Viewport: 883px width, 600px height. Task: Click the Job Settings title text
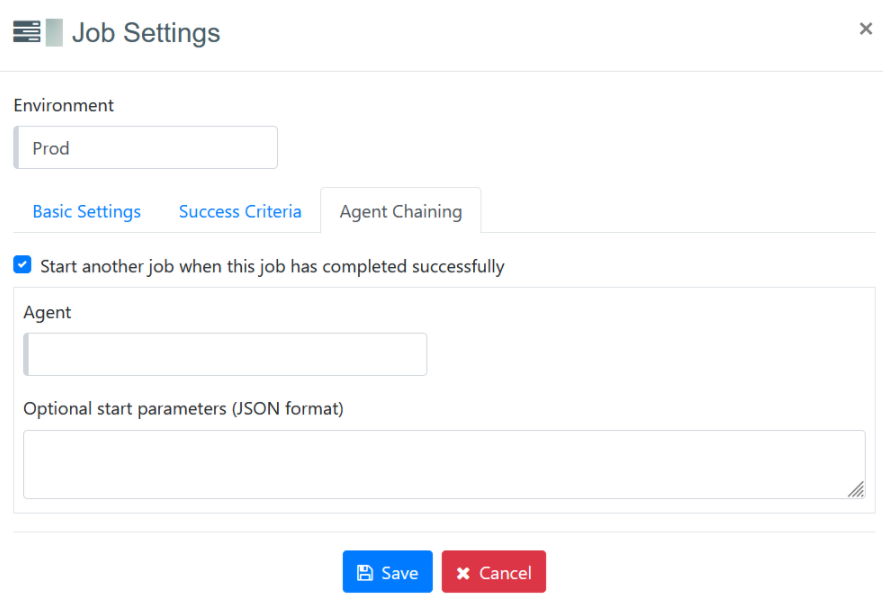(x=146, y=32)
